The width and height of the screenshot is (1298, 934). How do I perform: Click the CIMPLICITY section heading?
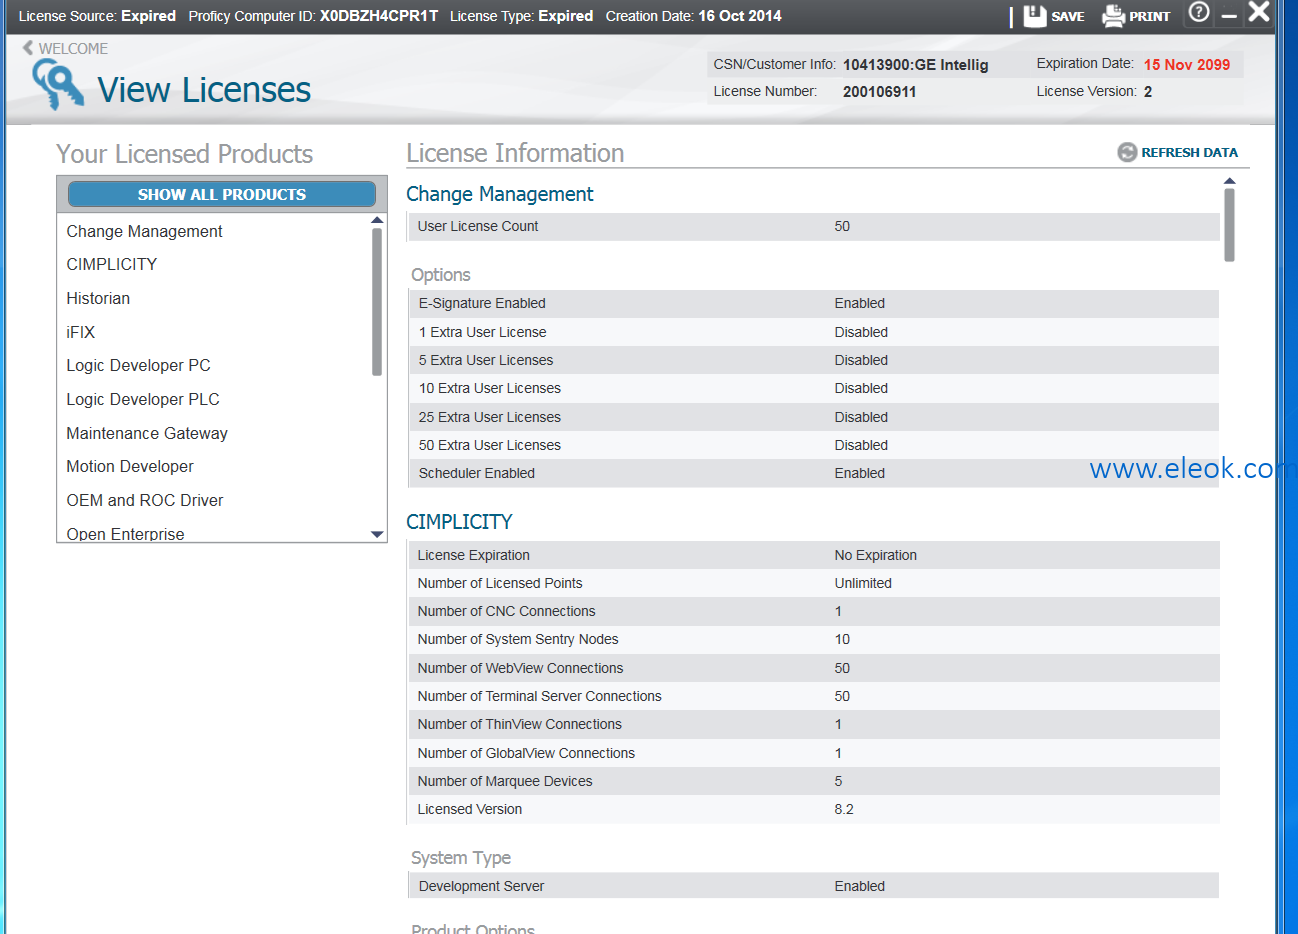point(459,522)
